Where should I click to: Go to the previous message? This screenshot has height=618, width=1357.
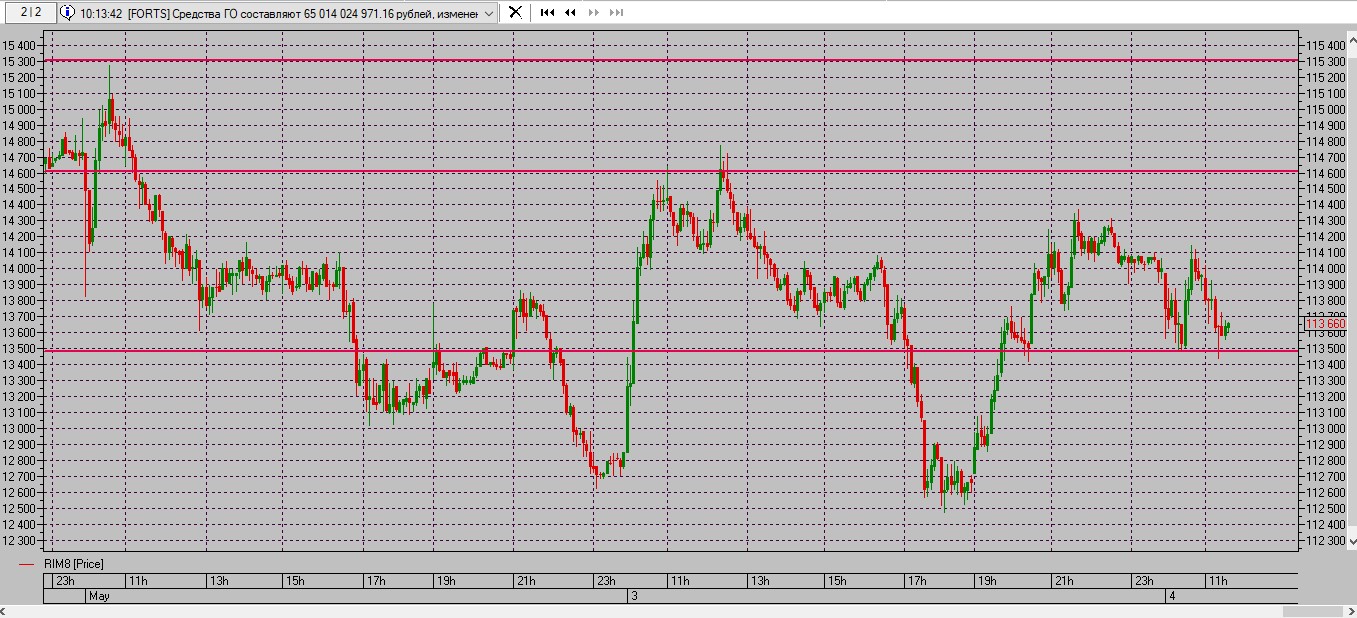(570, 12)
